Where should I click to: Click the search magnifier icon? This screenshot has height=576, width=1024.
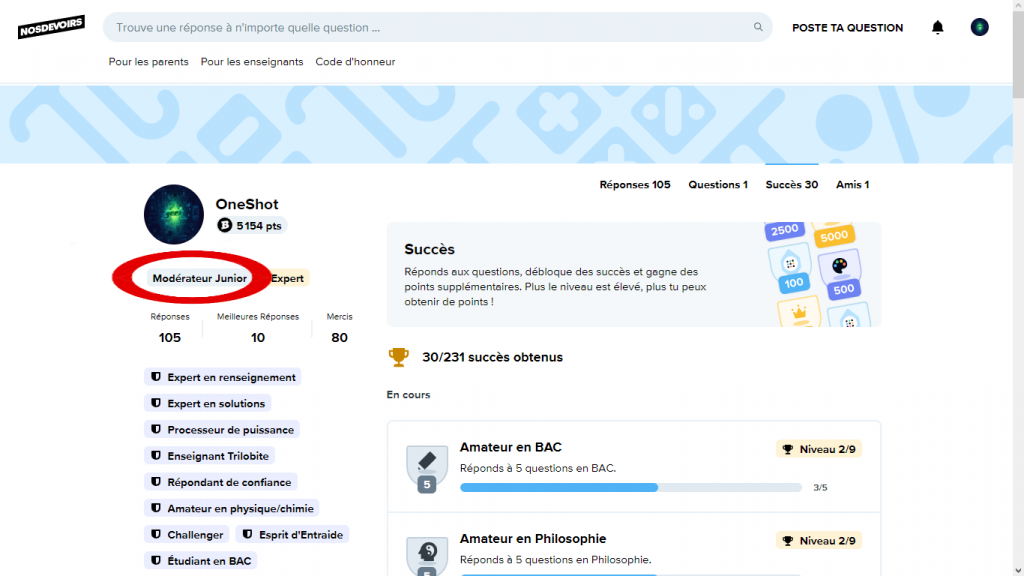(x=758, y=27)
